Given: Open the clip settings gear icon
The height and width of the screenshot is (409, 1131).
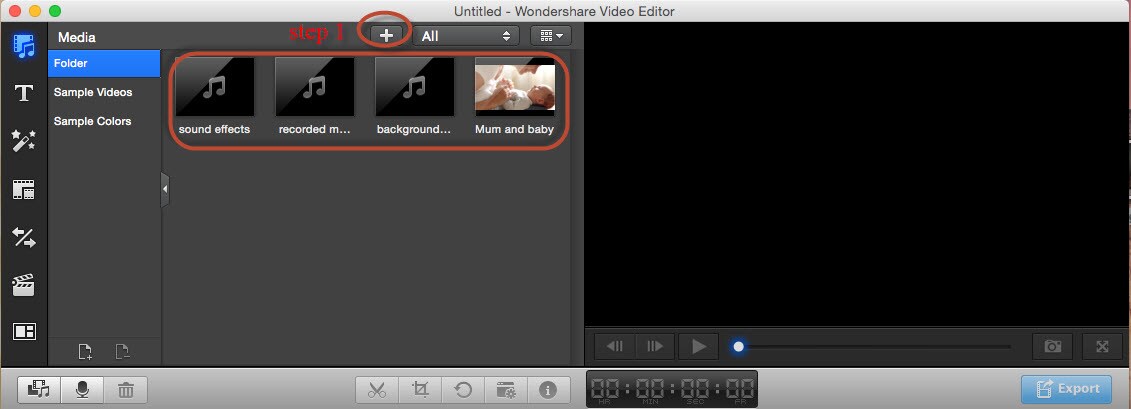Looking at the screenshot, I should (506, 390).
